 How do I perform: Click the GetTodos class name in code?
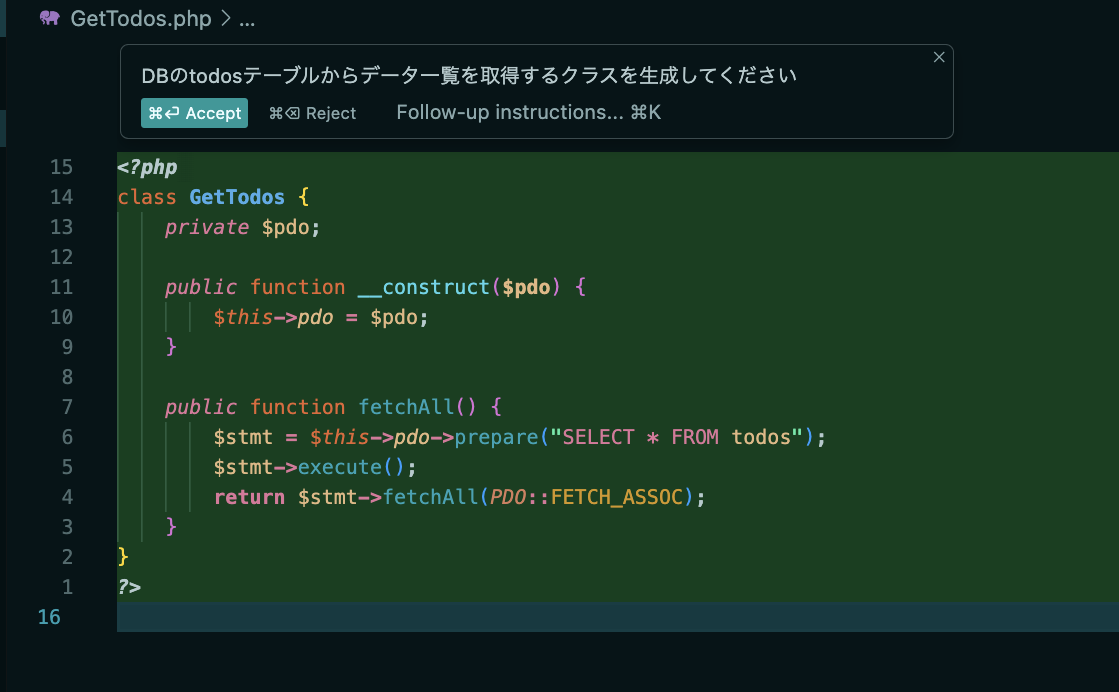coord(236,196)
